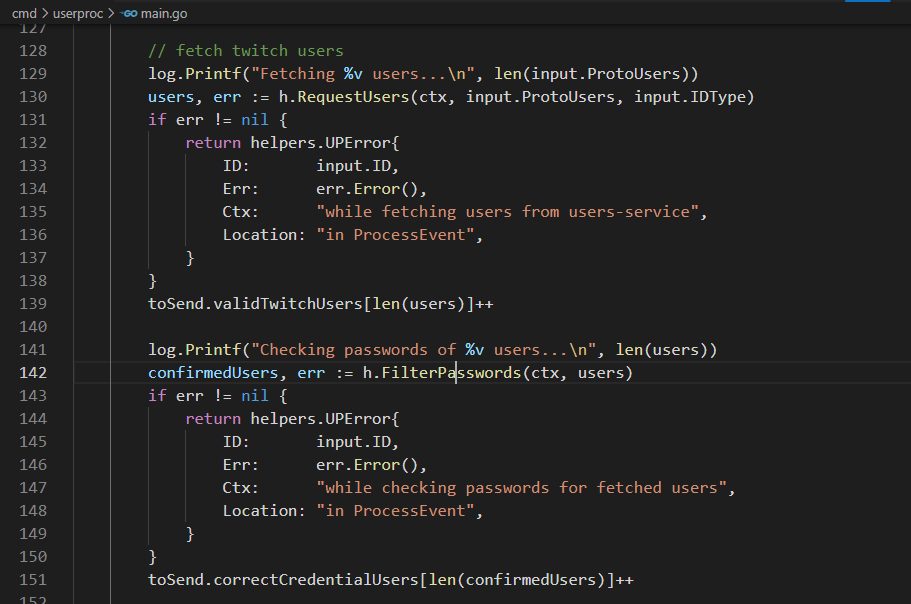Open the cmd breadcrumb folder
911x604 pixels.
(24, 13)
